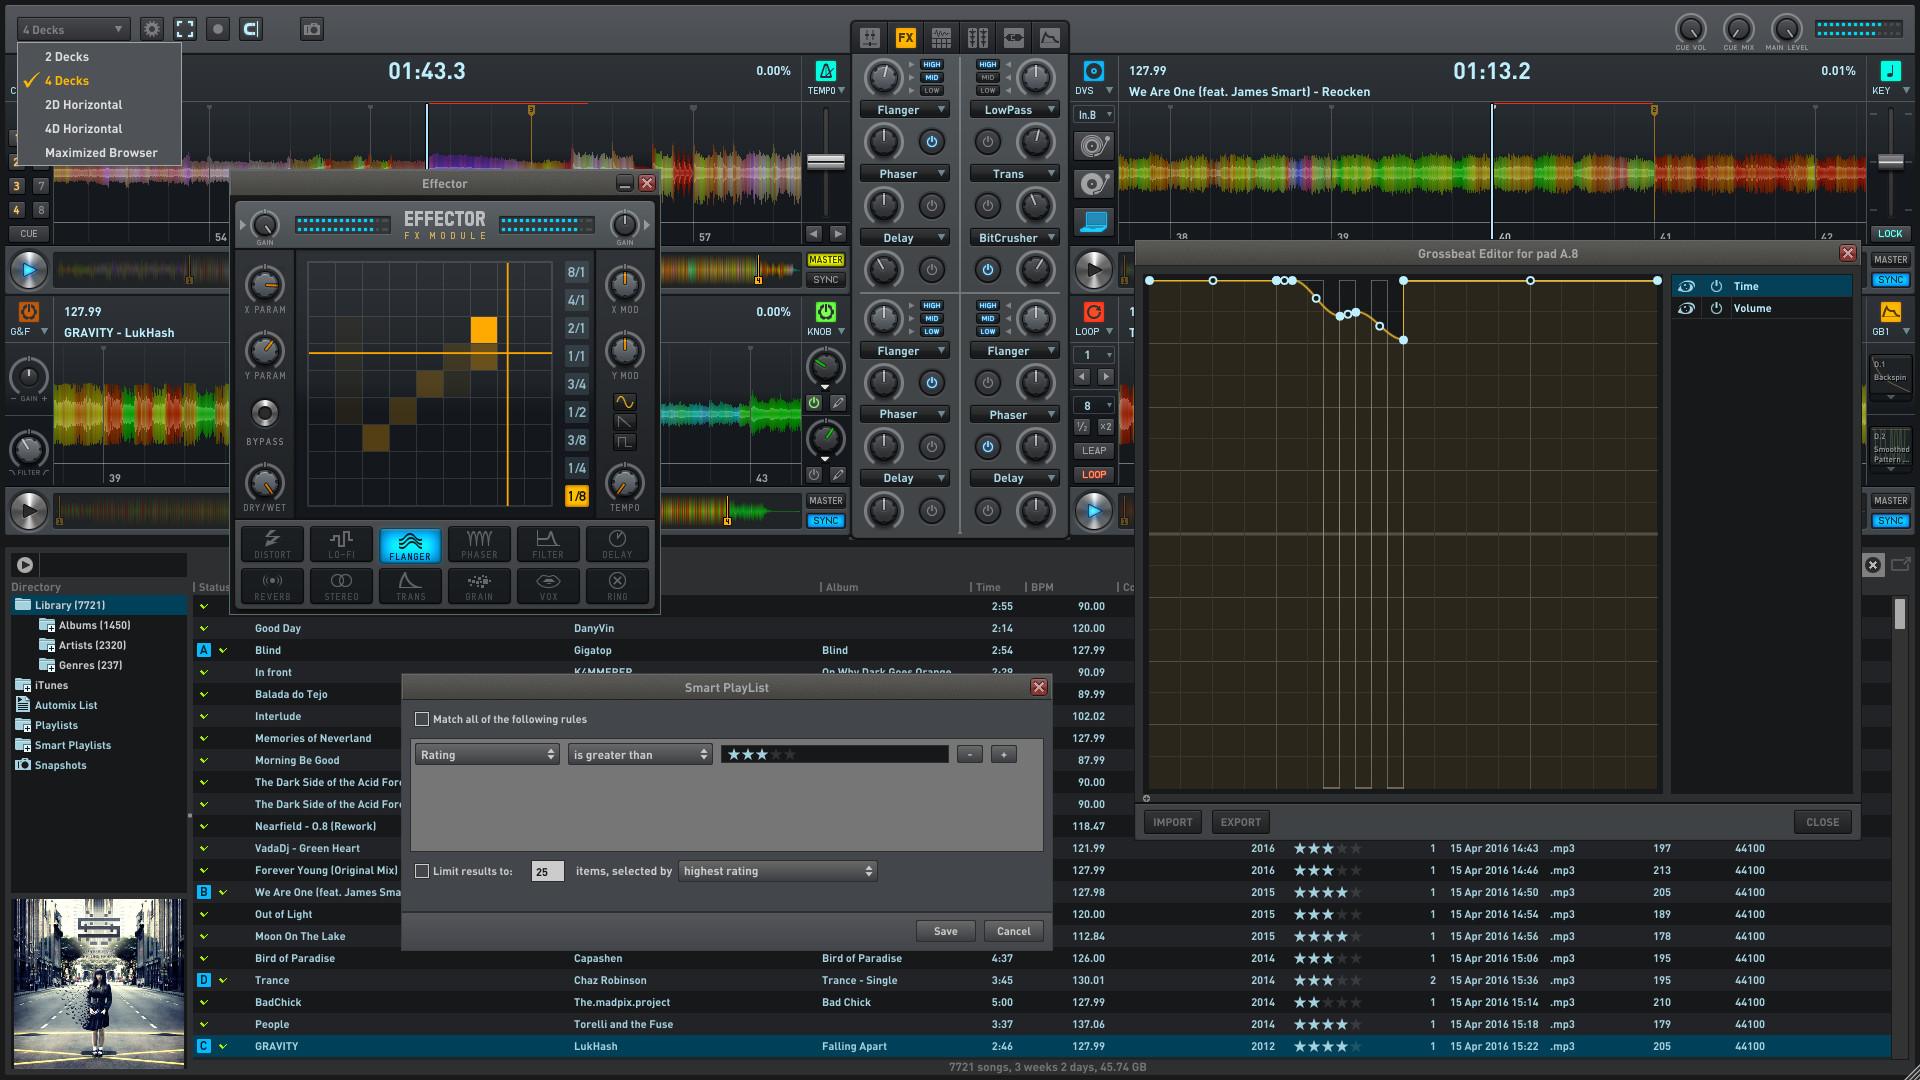Select the Distort effect in Effector

[272, 544]
